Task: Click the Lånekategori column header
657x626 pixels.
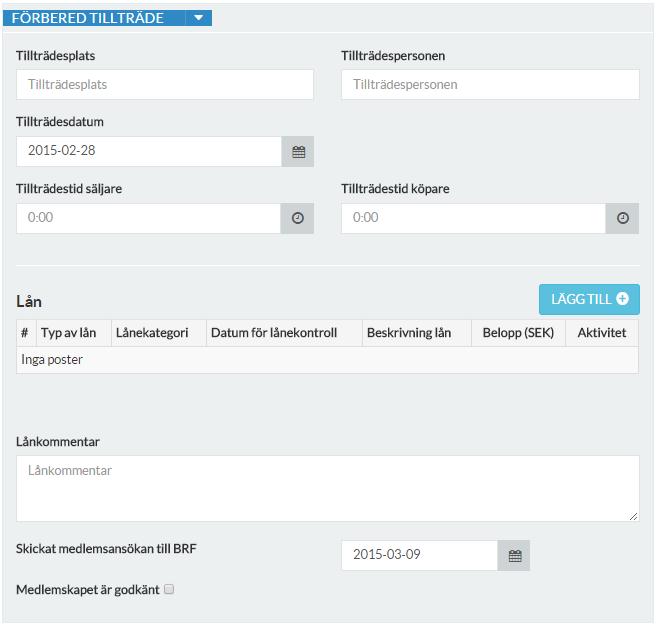Action: point(159,333)
